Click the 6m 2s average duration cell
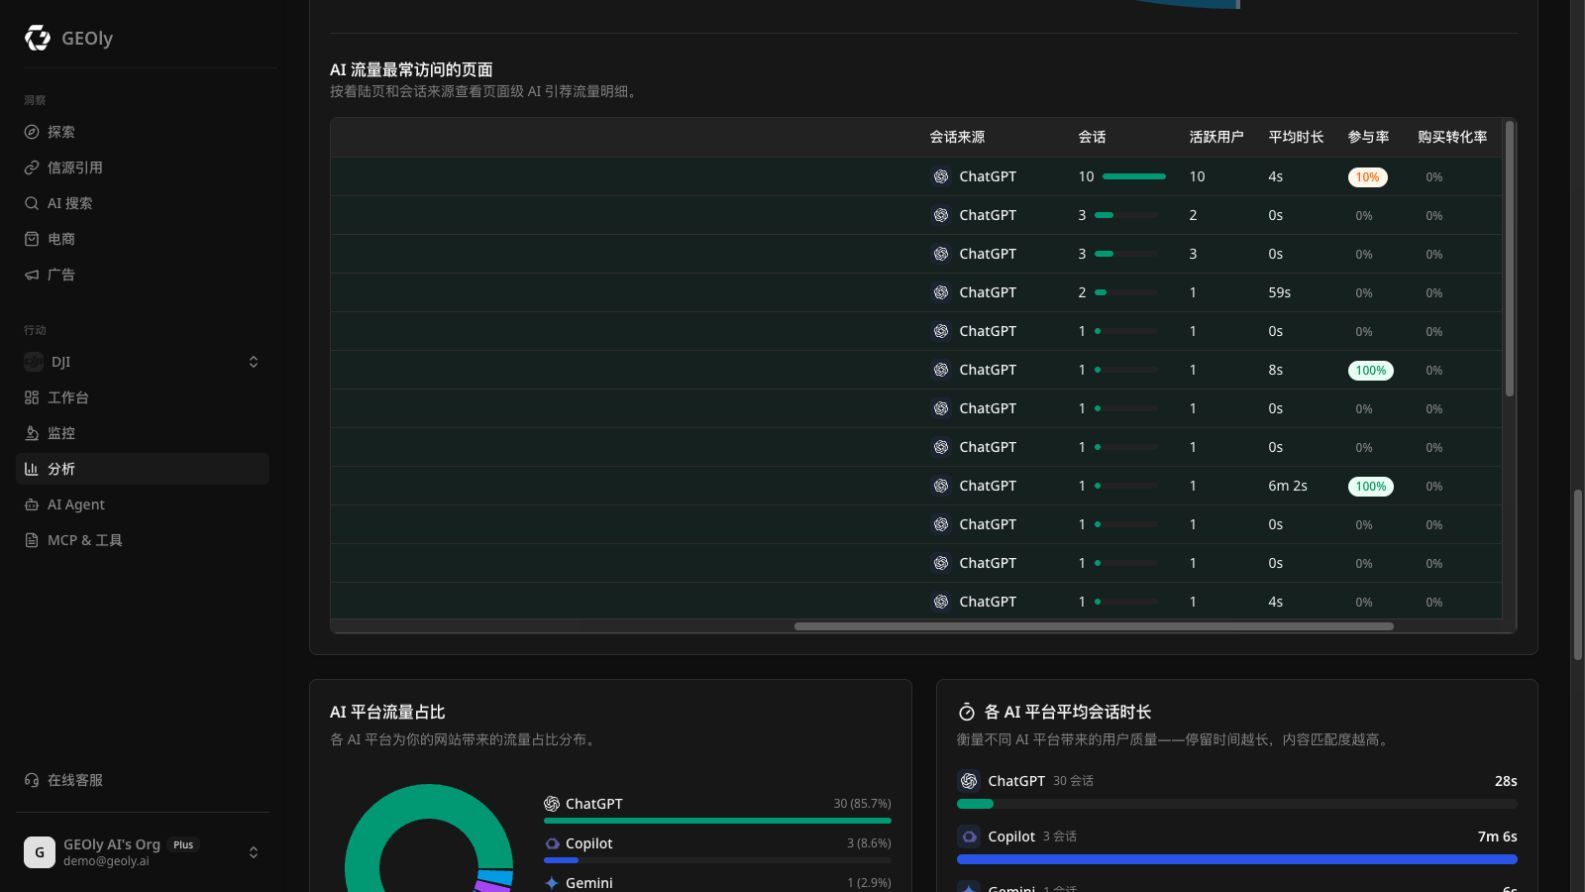 point(1287,486)
